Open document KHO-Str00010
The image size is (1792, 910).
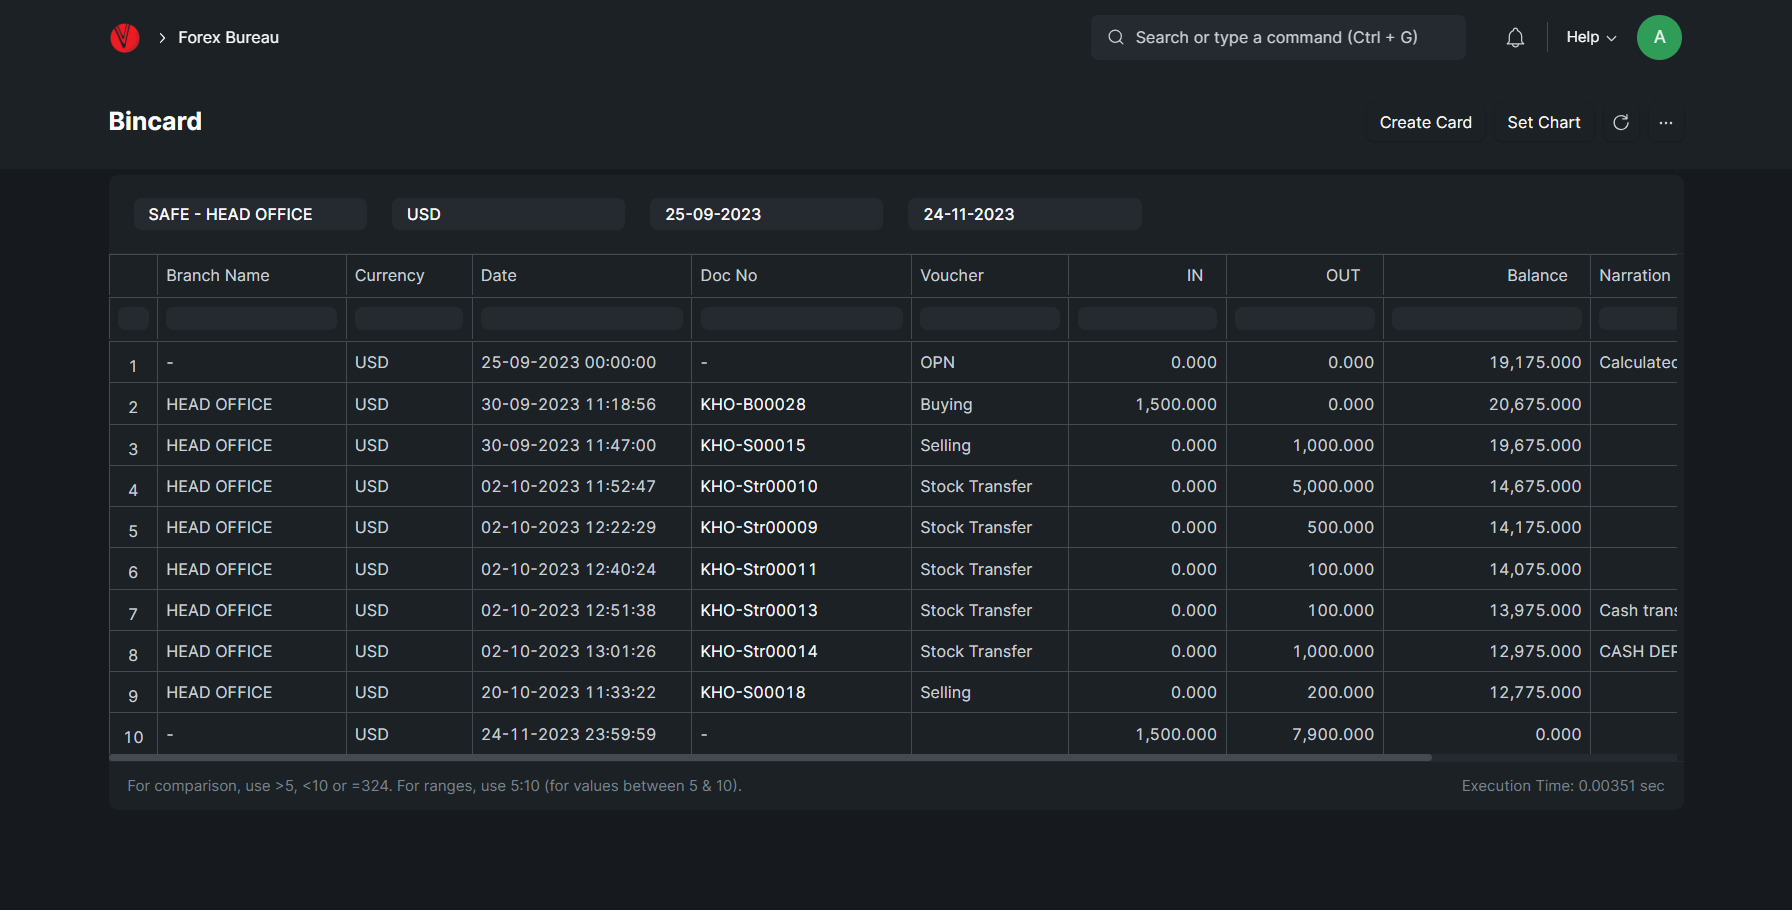point(759,486)
